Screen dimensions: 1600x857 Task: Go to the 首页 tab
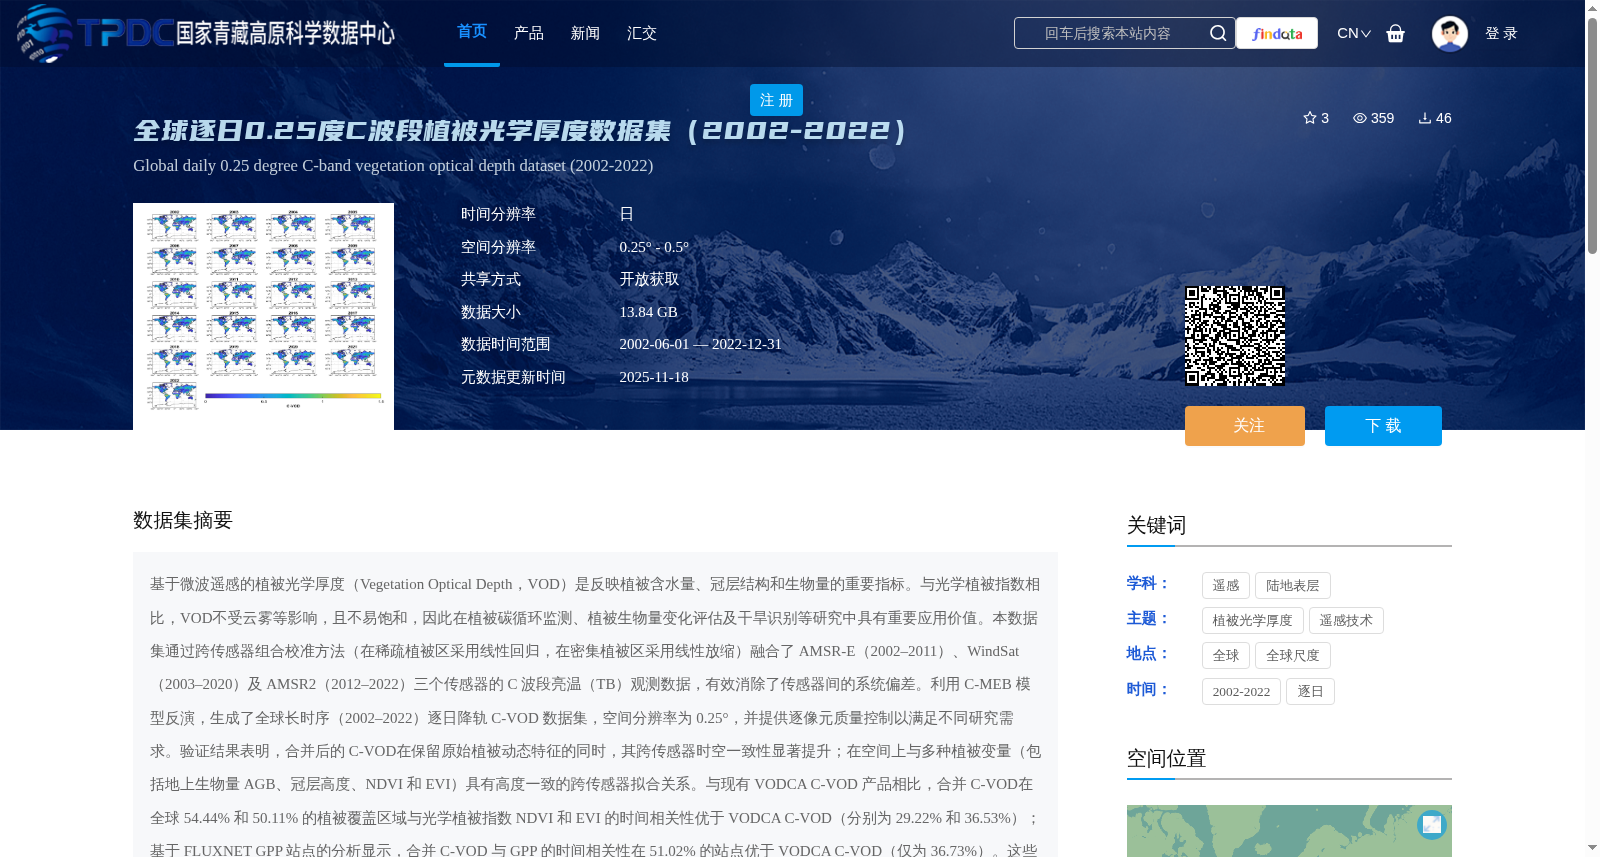click(x=472, y=32)
